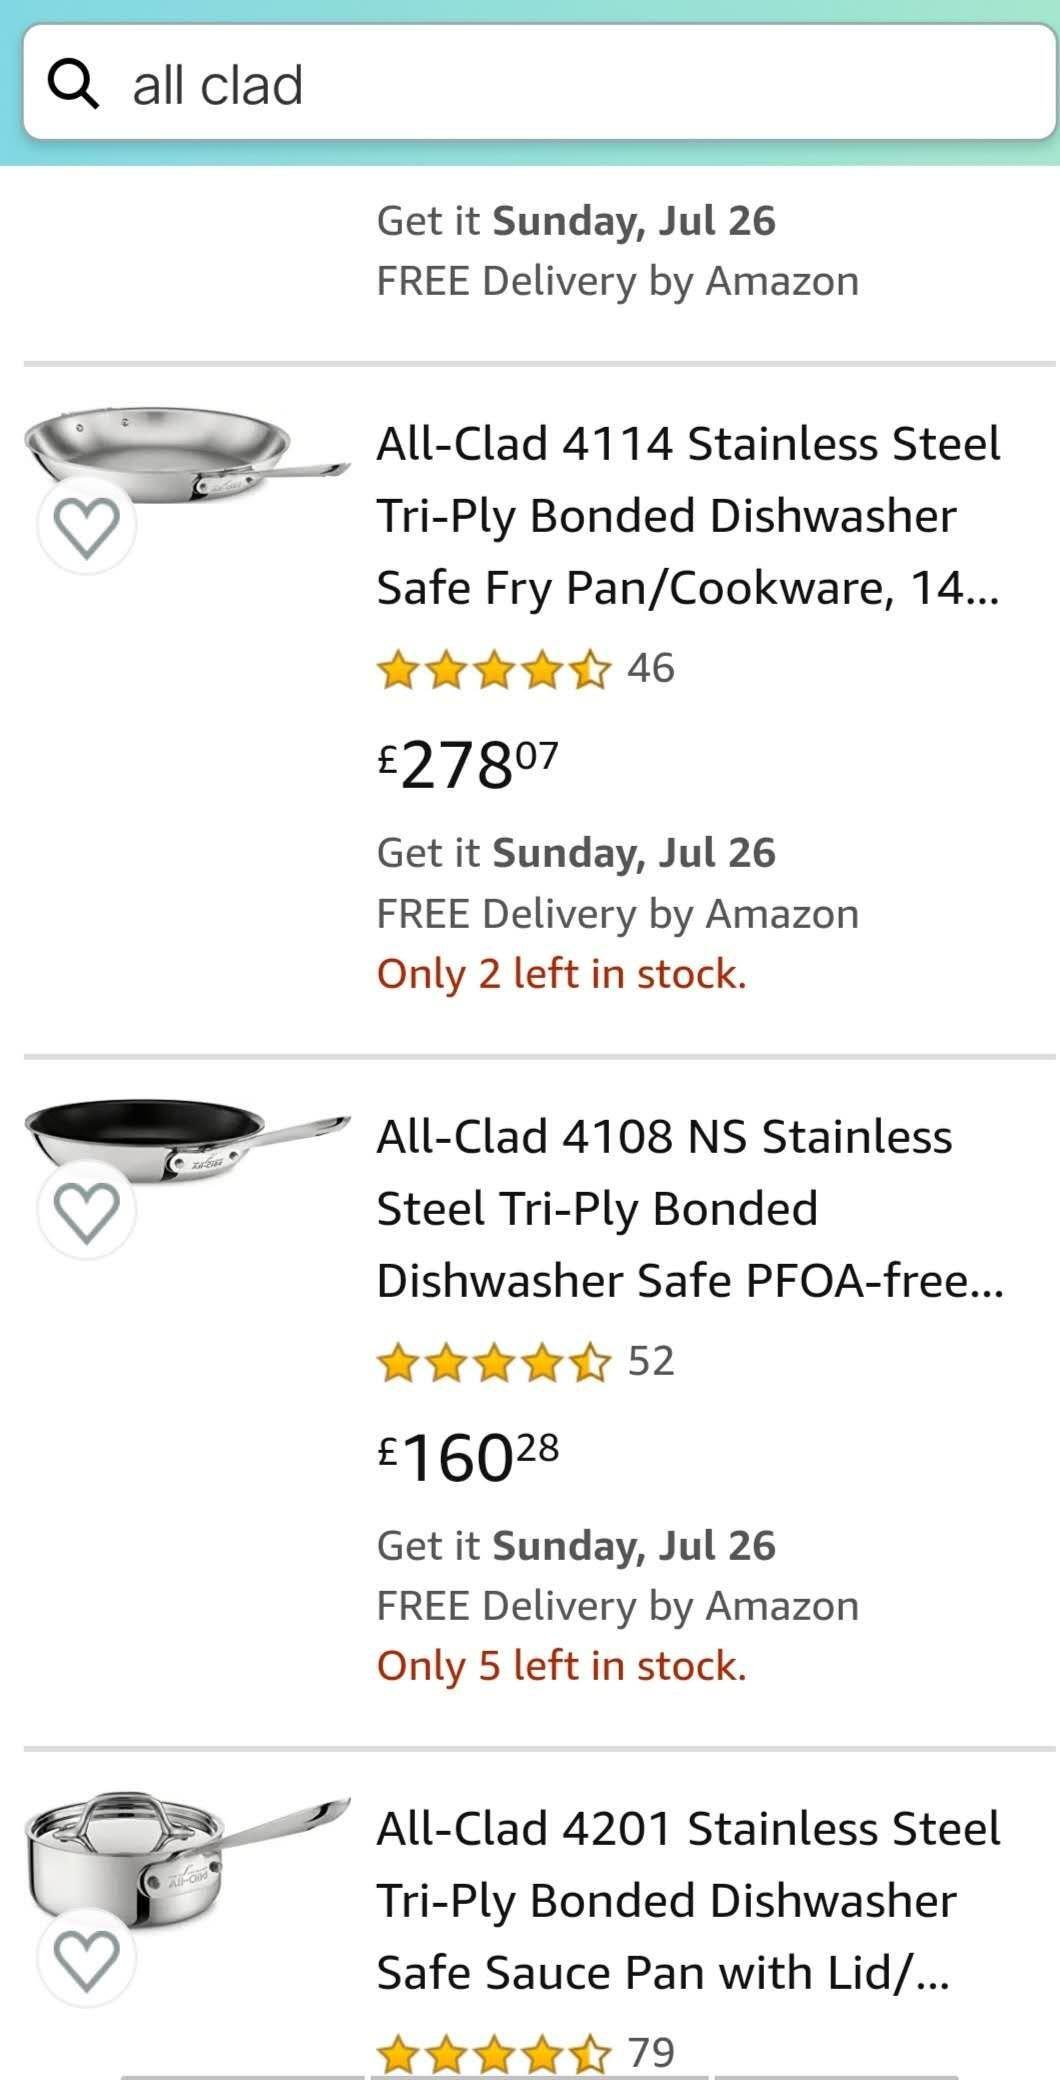Open the All-Clad 4114 fry pan image
The height and width of the screenshot is (2080, 1060).
[x=187, y=447]
